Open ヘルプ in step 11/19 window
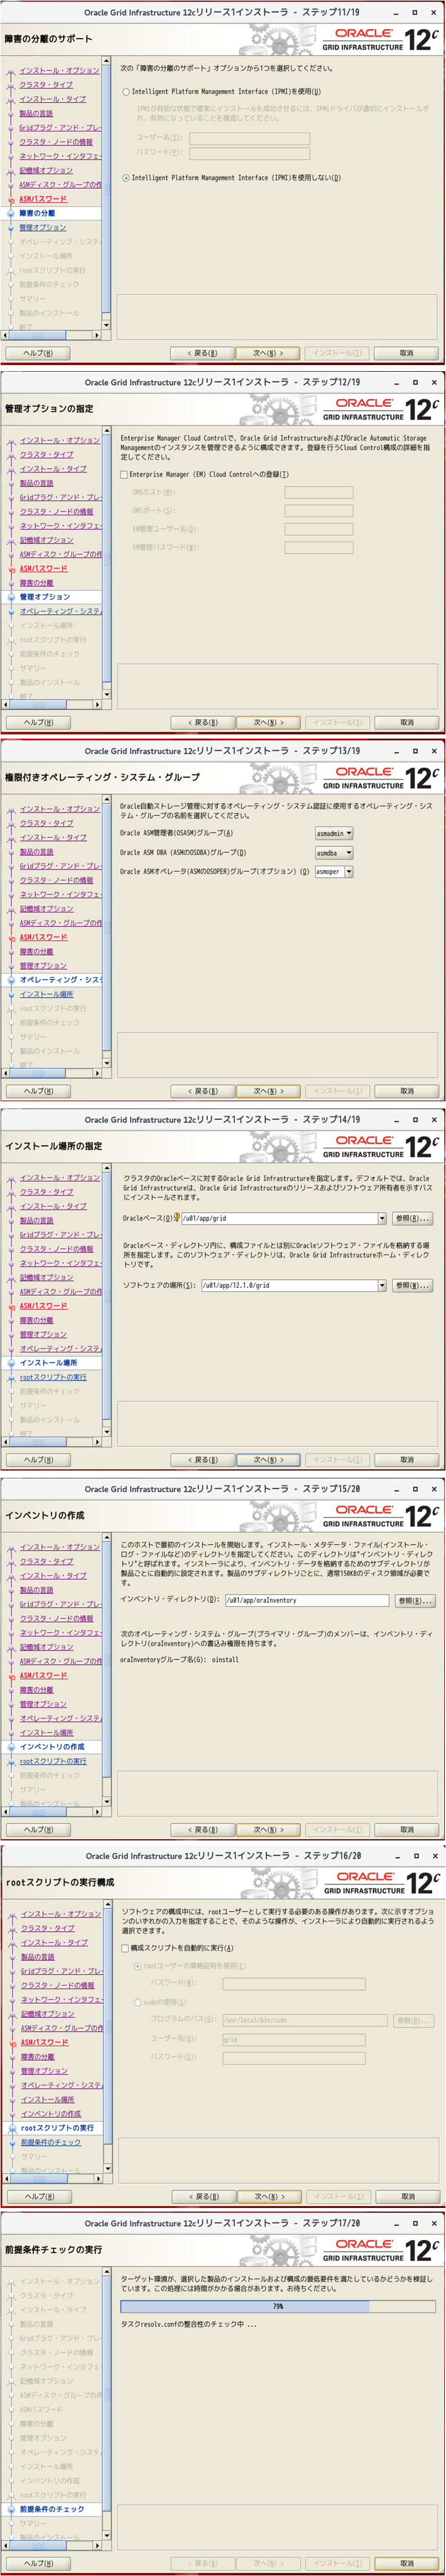 38,352
